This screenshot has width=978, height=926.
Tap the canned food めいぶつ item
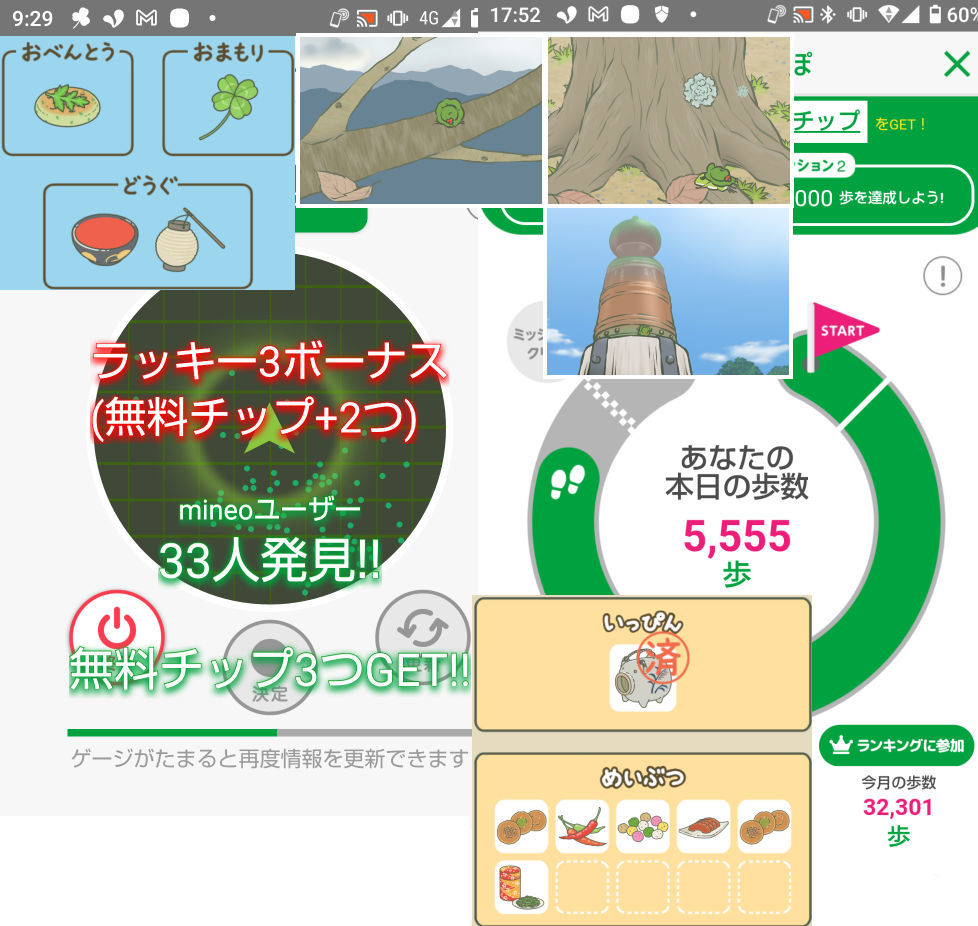(x=521, y=887)
